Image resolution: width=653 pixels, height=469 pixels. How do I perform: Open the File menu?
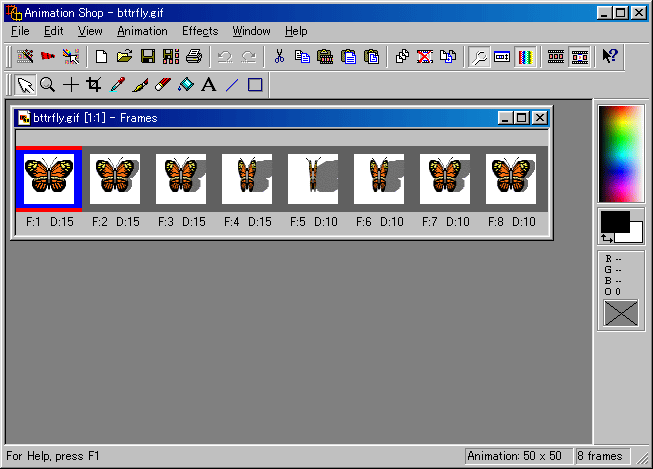(20, 31)
